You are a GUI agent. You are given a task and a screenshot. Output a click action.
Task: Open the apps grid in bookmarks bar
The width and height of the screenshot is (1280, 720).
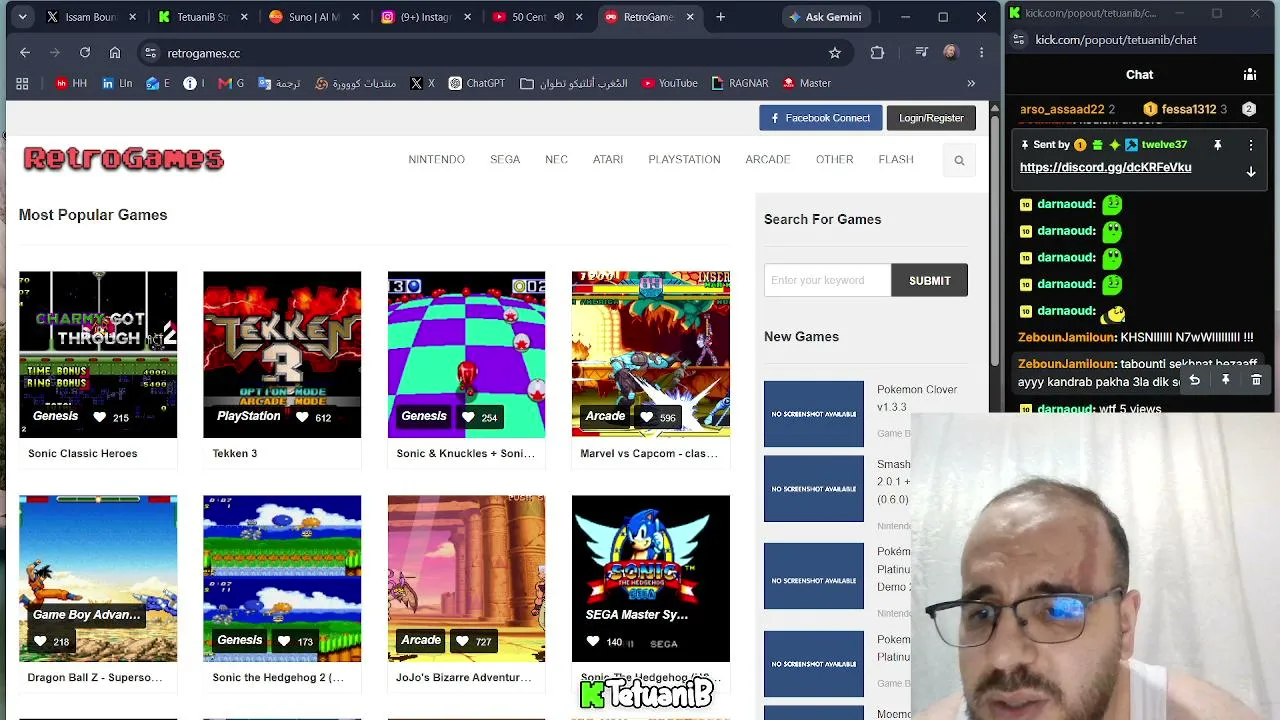pos(22,83)
